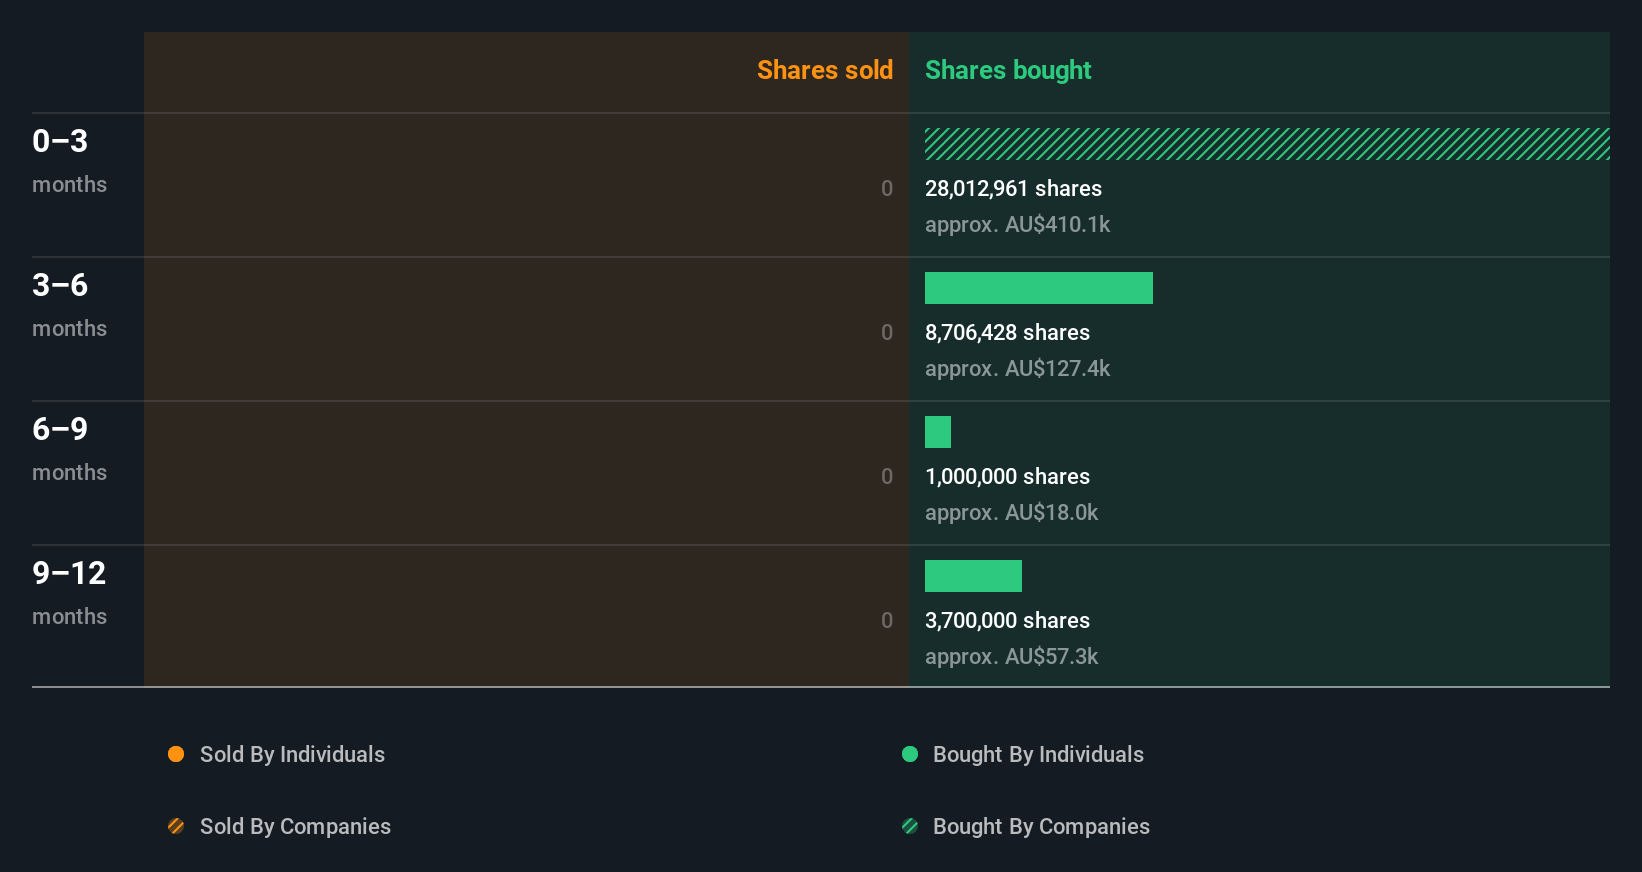
Task: Click the striped Sold By Companies legend icon
Action: [176, 826]
